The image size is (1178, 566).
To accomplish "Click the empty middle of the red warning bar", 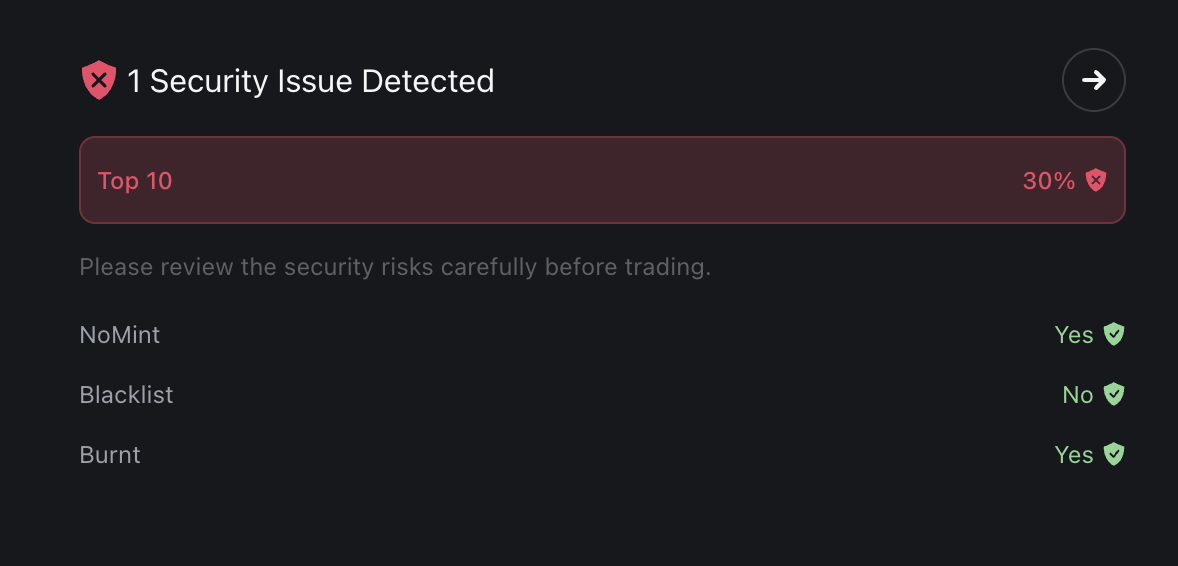I will [x=600, y=180].
